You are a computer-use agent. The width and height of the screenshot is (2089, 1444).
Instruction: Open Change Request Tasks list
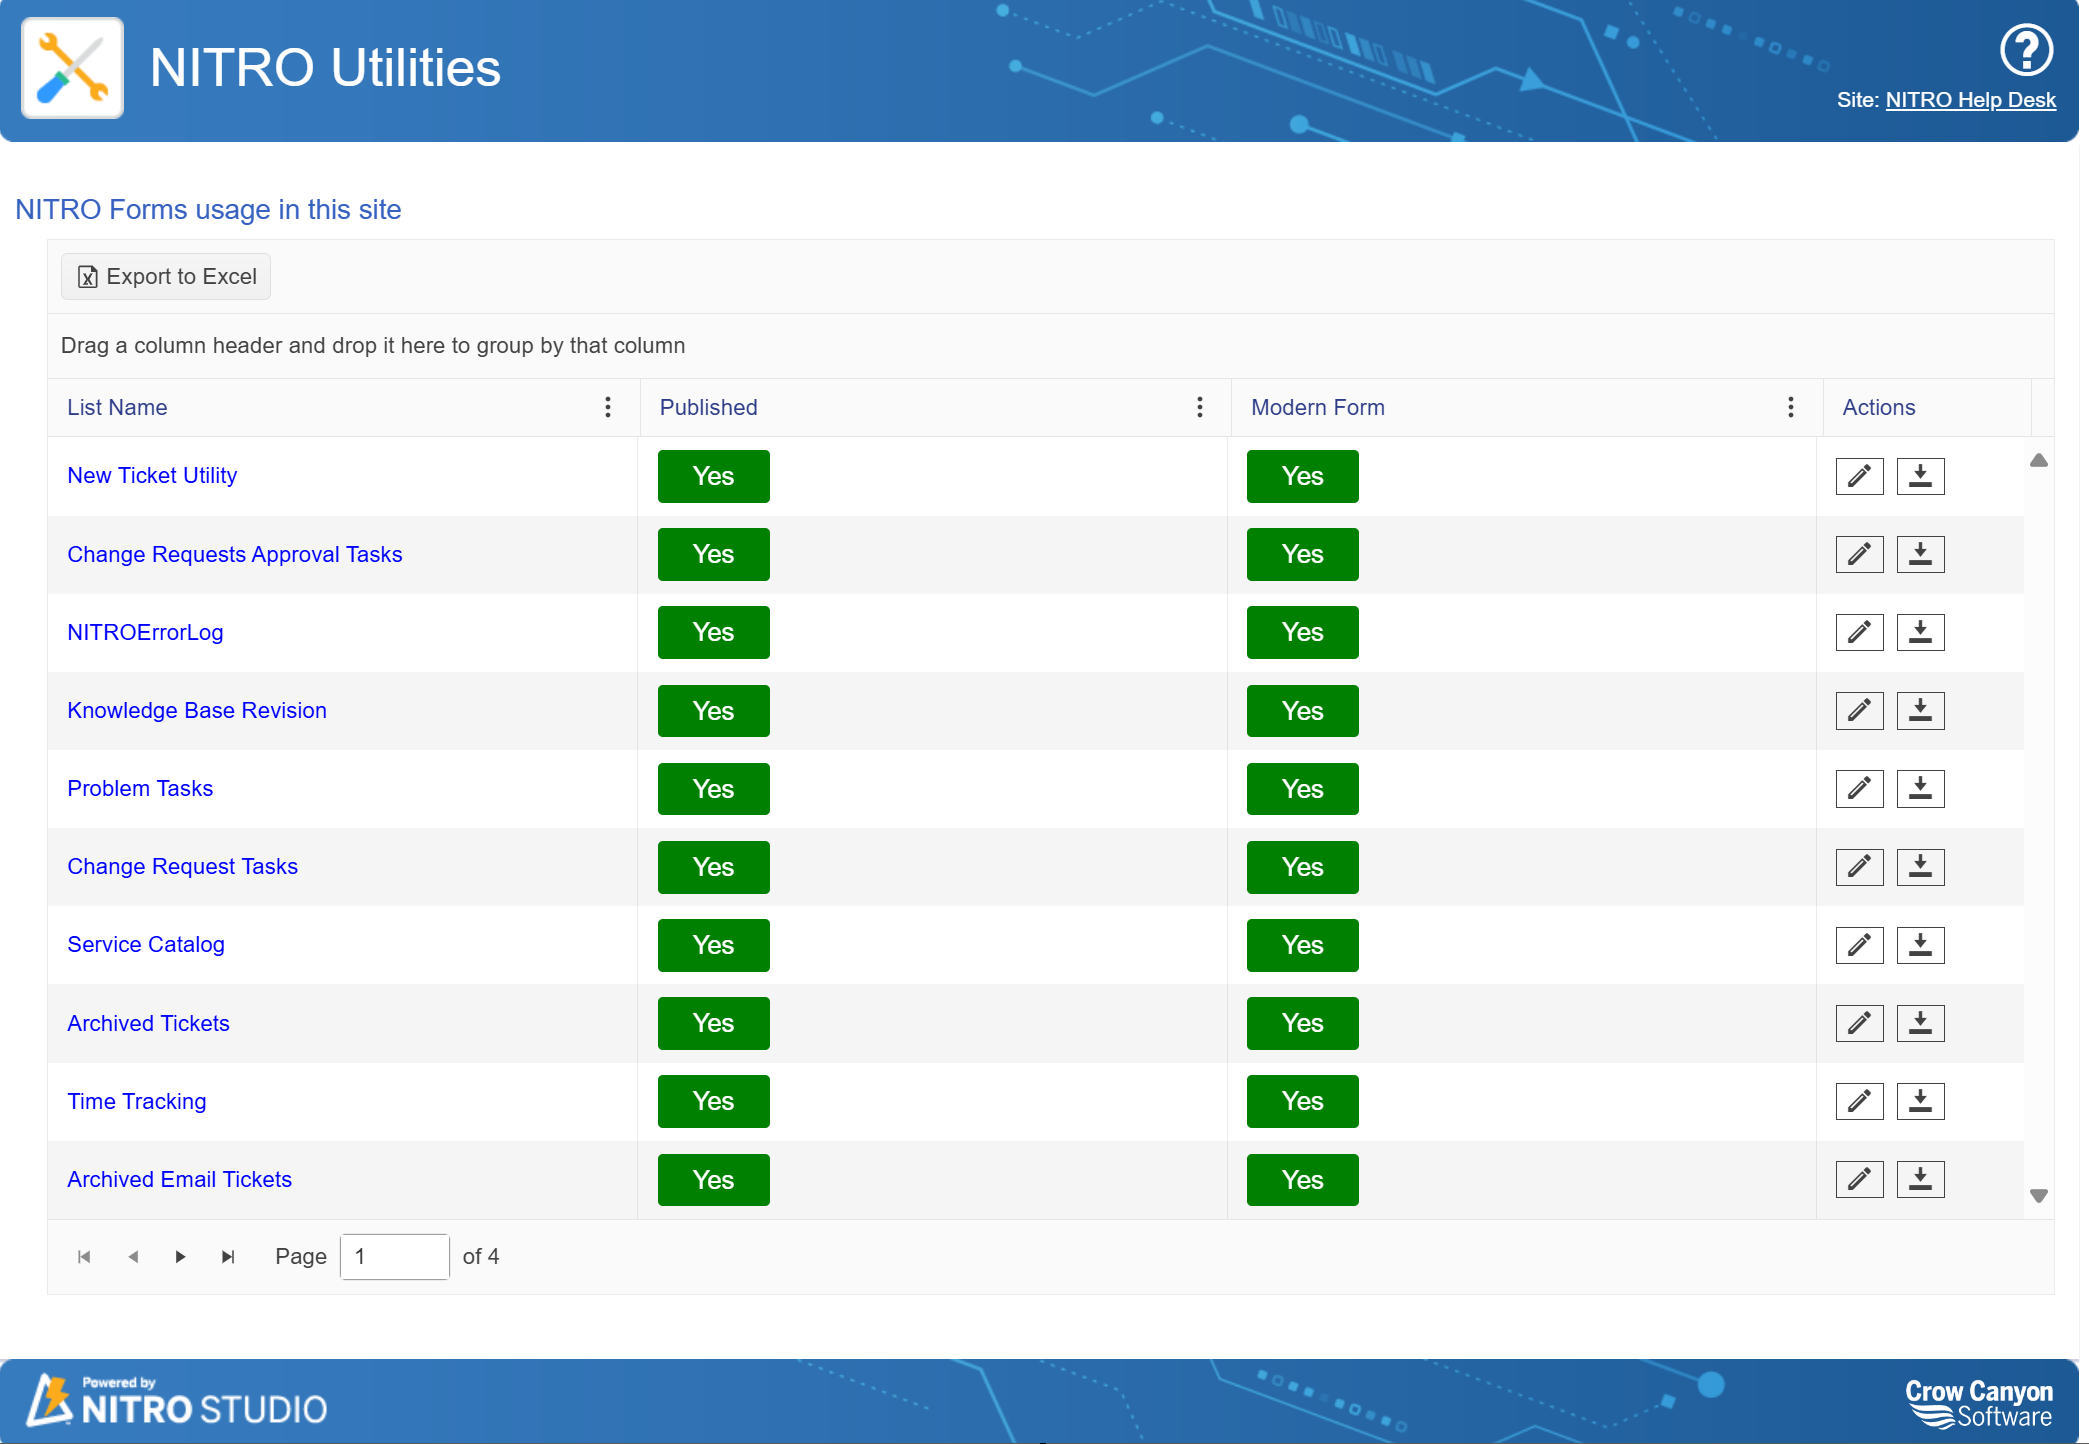[182, 867]
